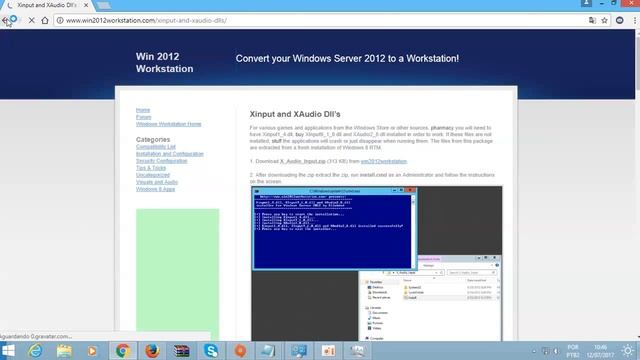Open WinRAR from the taskbar
The height and width of the screenshot is (360, 640).
tap(182, 351)
